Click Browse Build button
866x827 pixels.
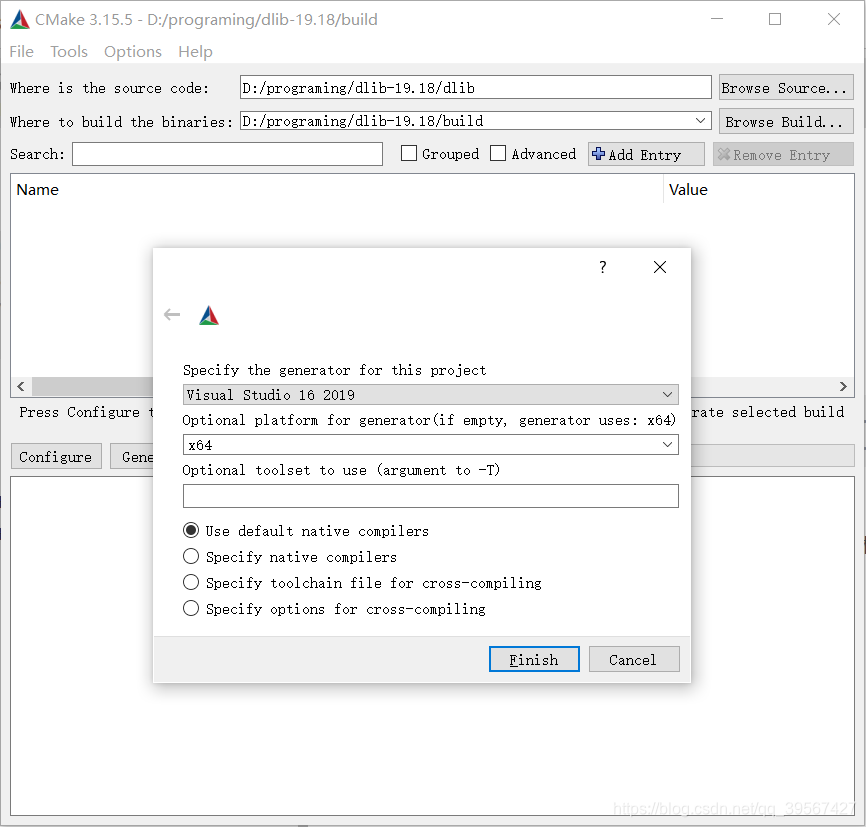[786, 122]
